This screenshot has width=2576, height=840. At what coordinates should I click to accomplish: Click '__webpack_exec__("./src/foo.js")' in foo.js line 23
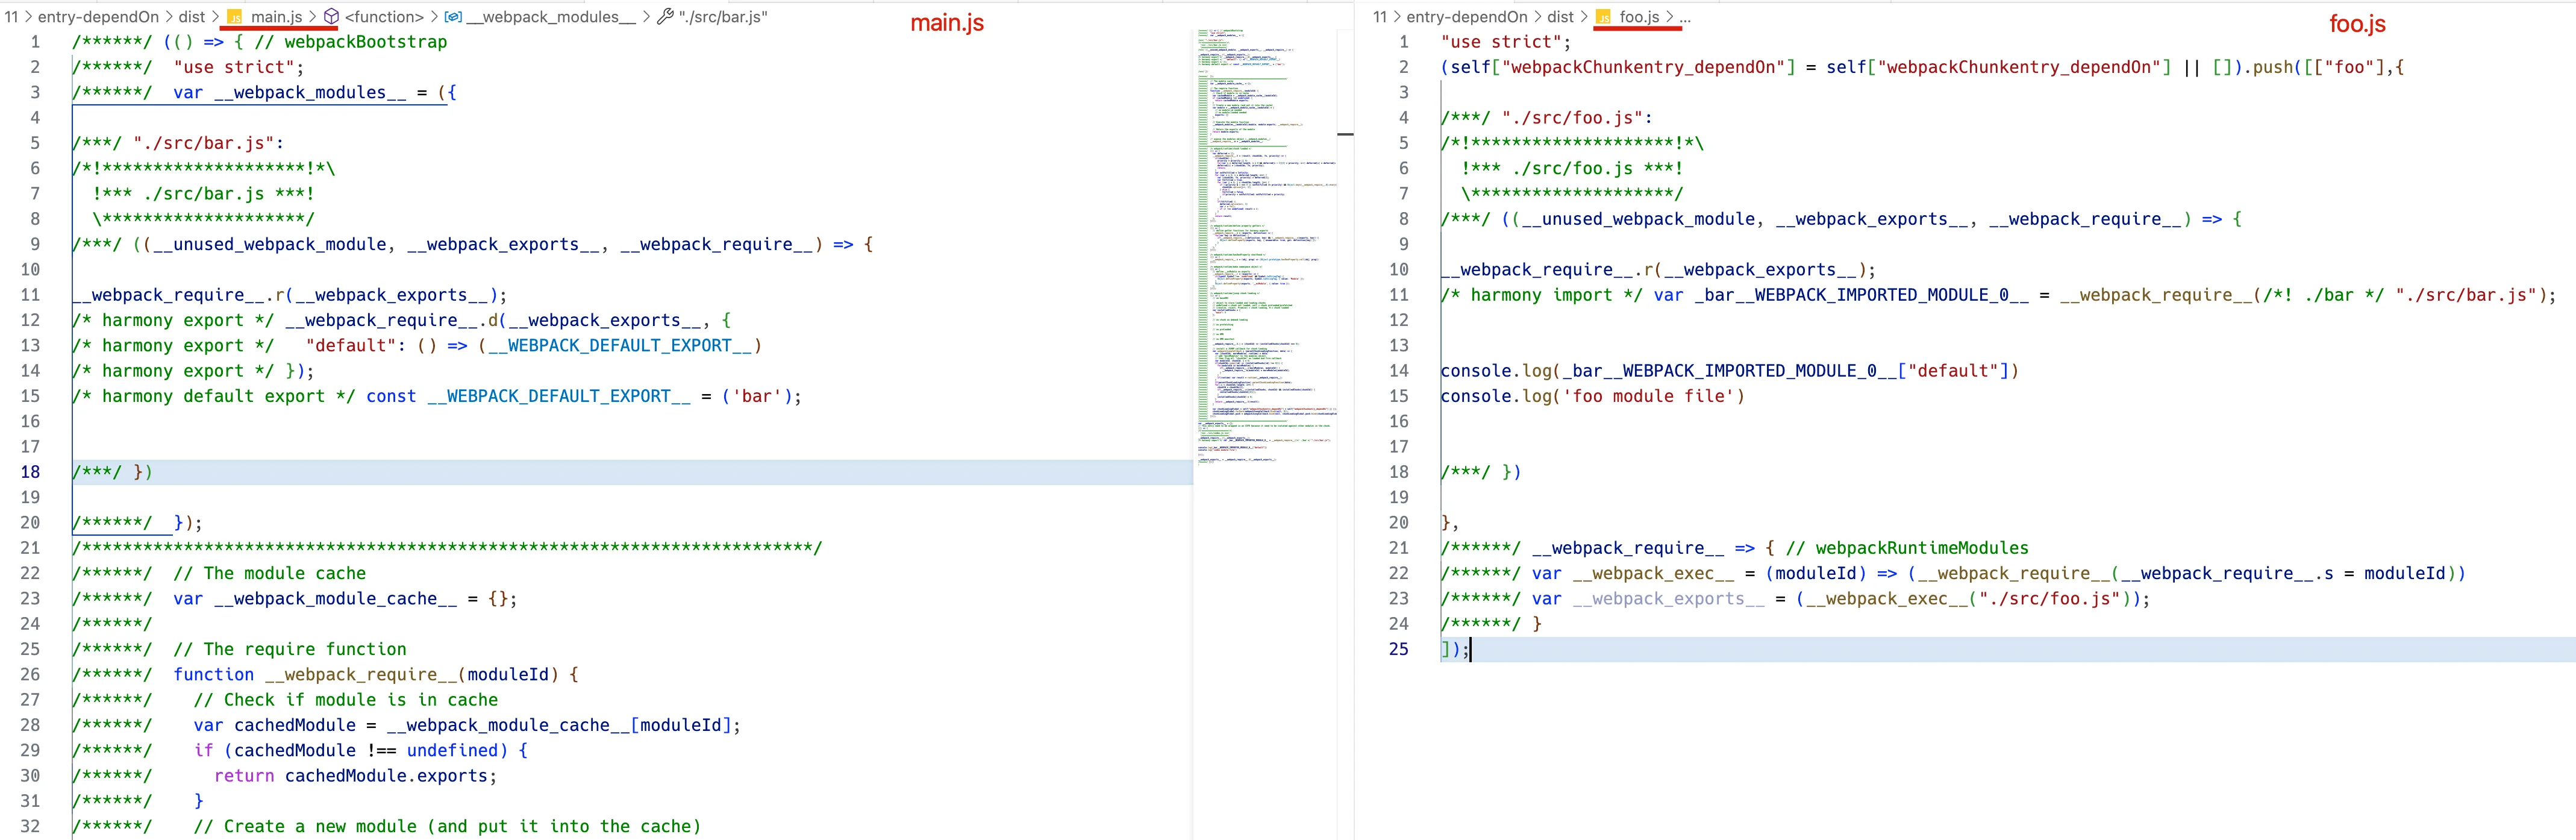click(1968, 598)
